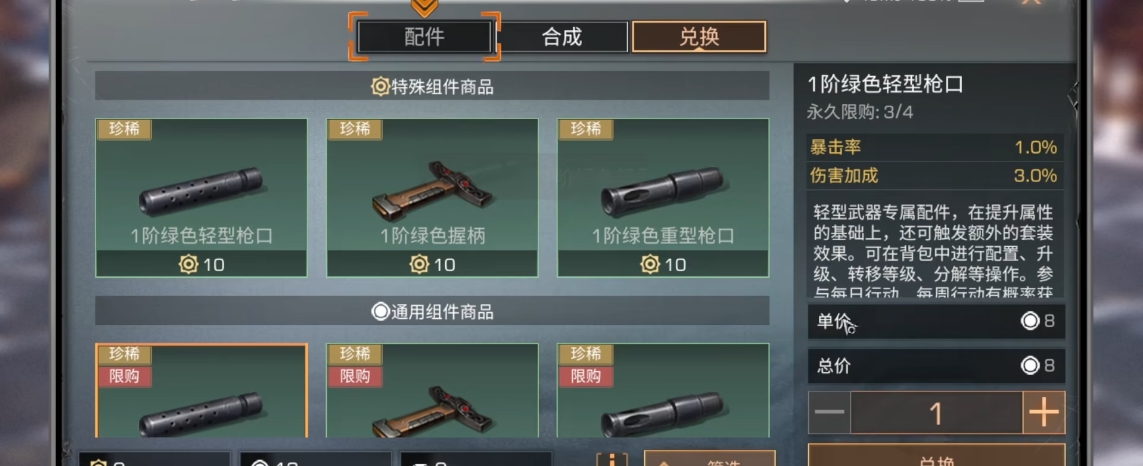Image resolution: width=1143 pixels, height=466 pixels.
Task: Choose the limited light muzzle under 通用组件商品
Action: [201, 391]
